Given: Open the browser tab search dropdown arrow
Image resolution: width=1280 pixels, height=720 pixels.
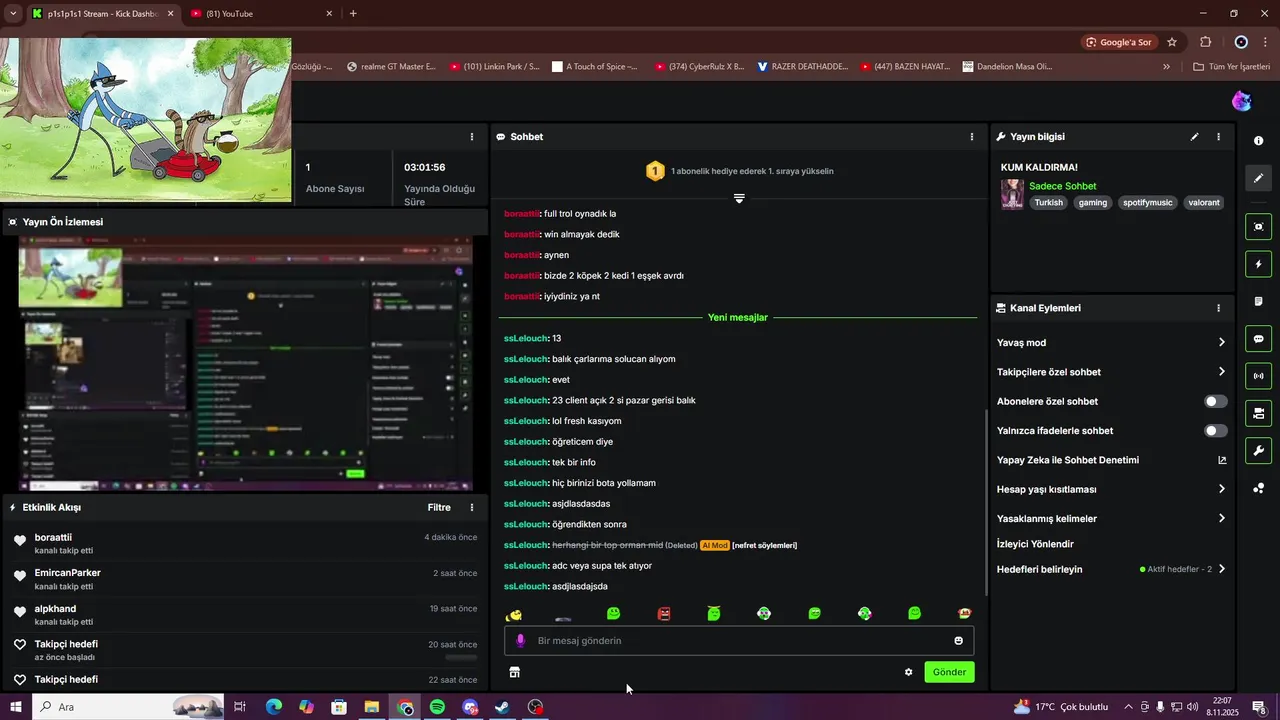Looking at the screenshot, I should click(13, 13).
